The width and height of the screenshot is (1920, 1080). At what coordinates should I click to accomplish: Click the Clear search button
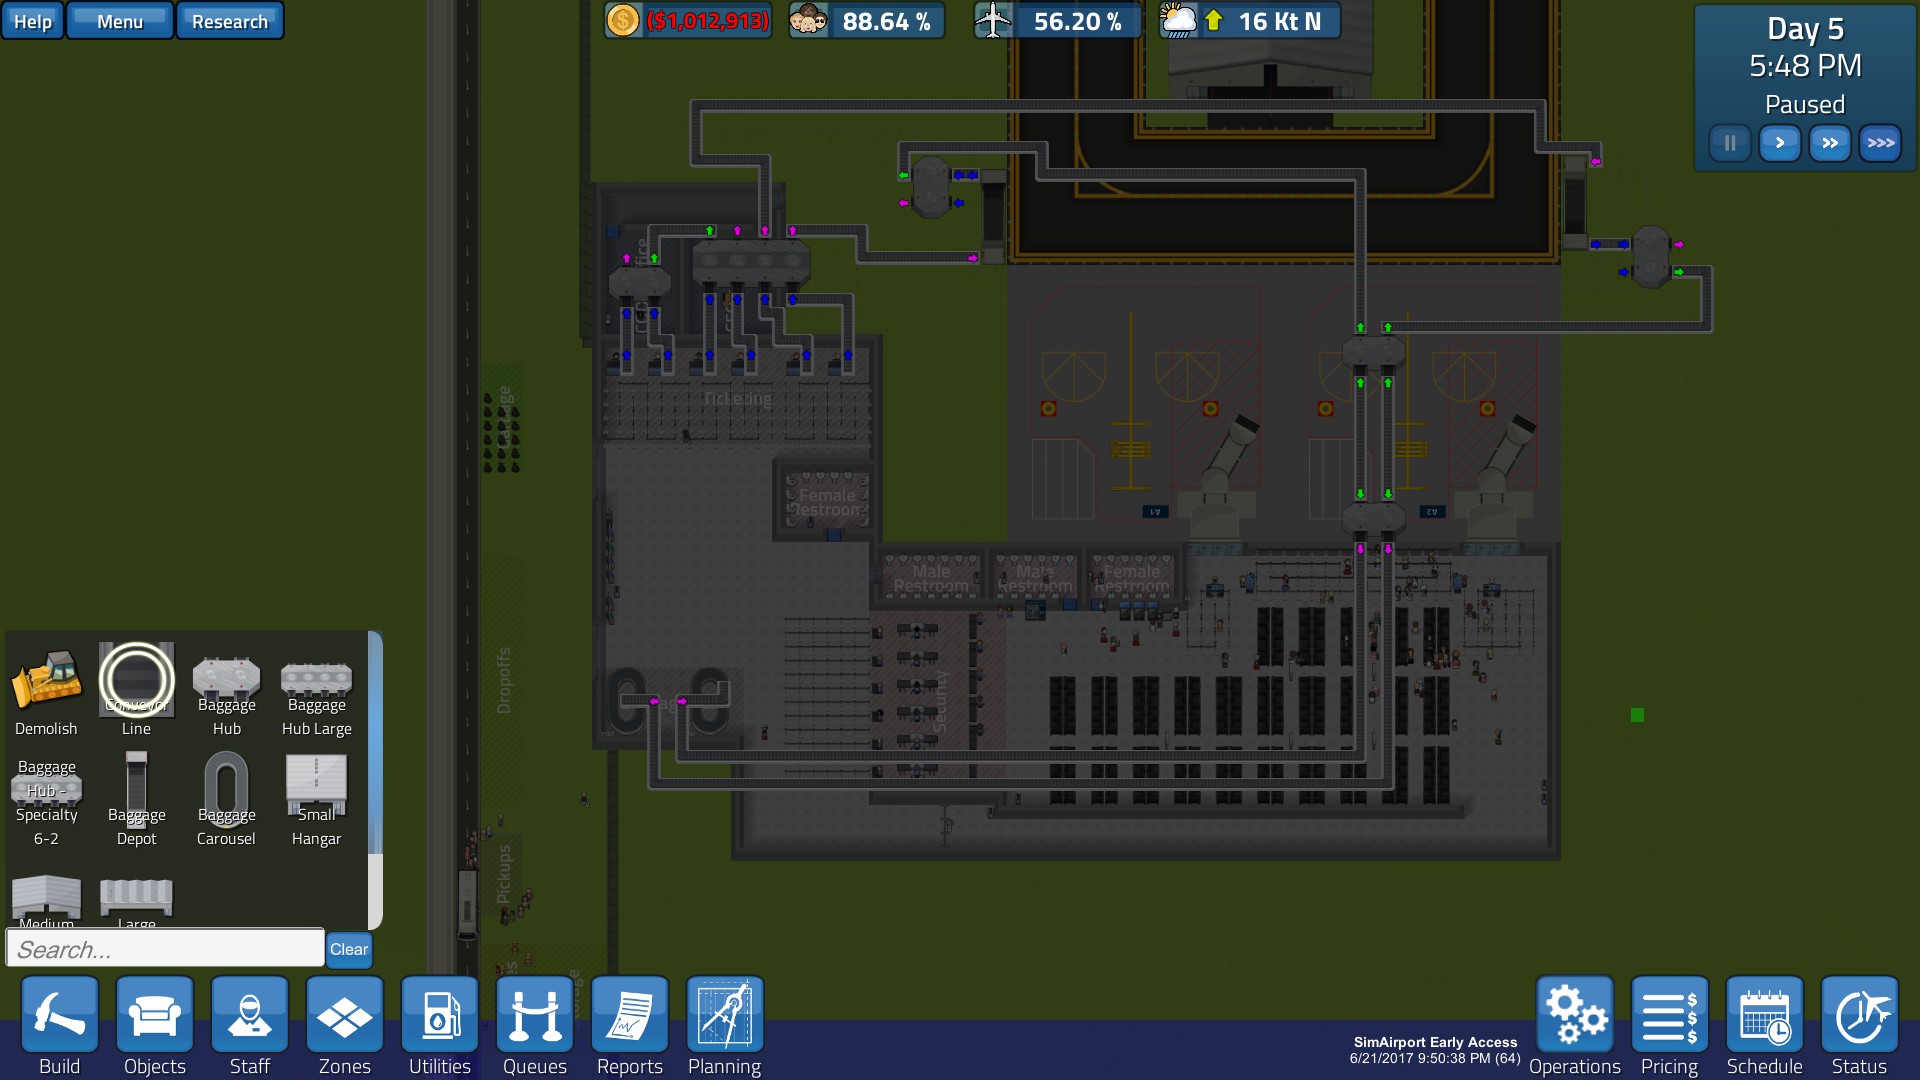[349, 949]
